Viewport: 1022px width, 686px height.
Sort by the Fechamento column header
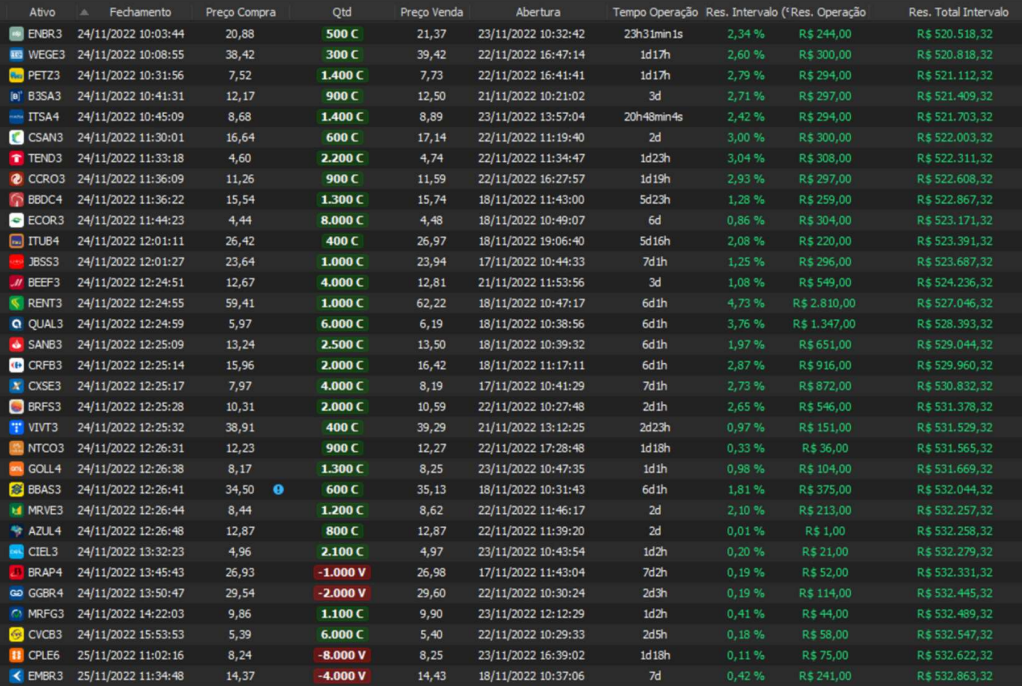click(x=140, y=12)
